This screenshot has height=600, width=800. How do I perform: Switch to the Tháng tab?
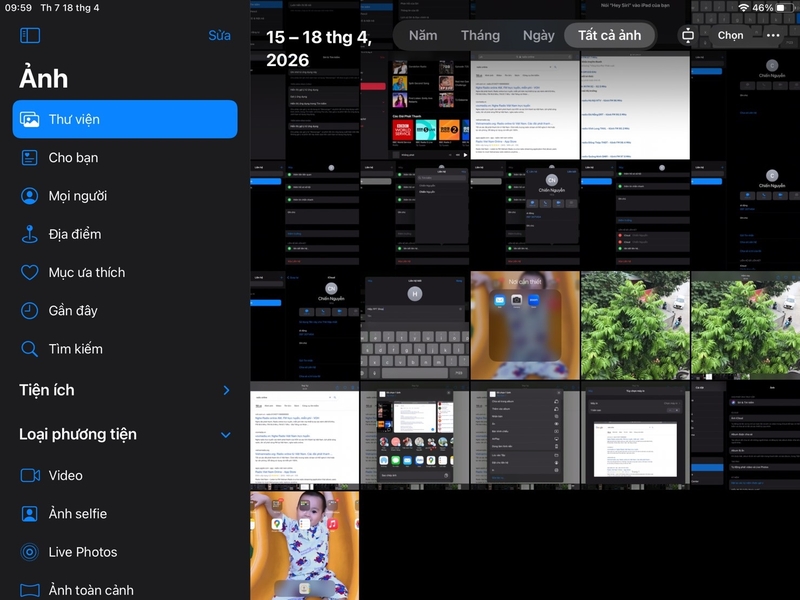[x=480, y=35]
